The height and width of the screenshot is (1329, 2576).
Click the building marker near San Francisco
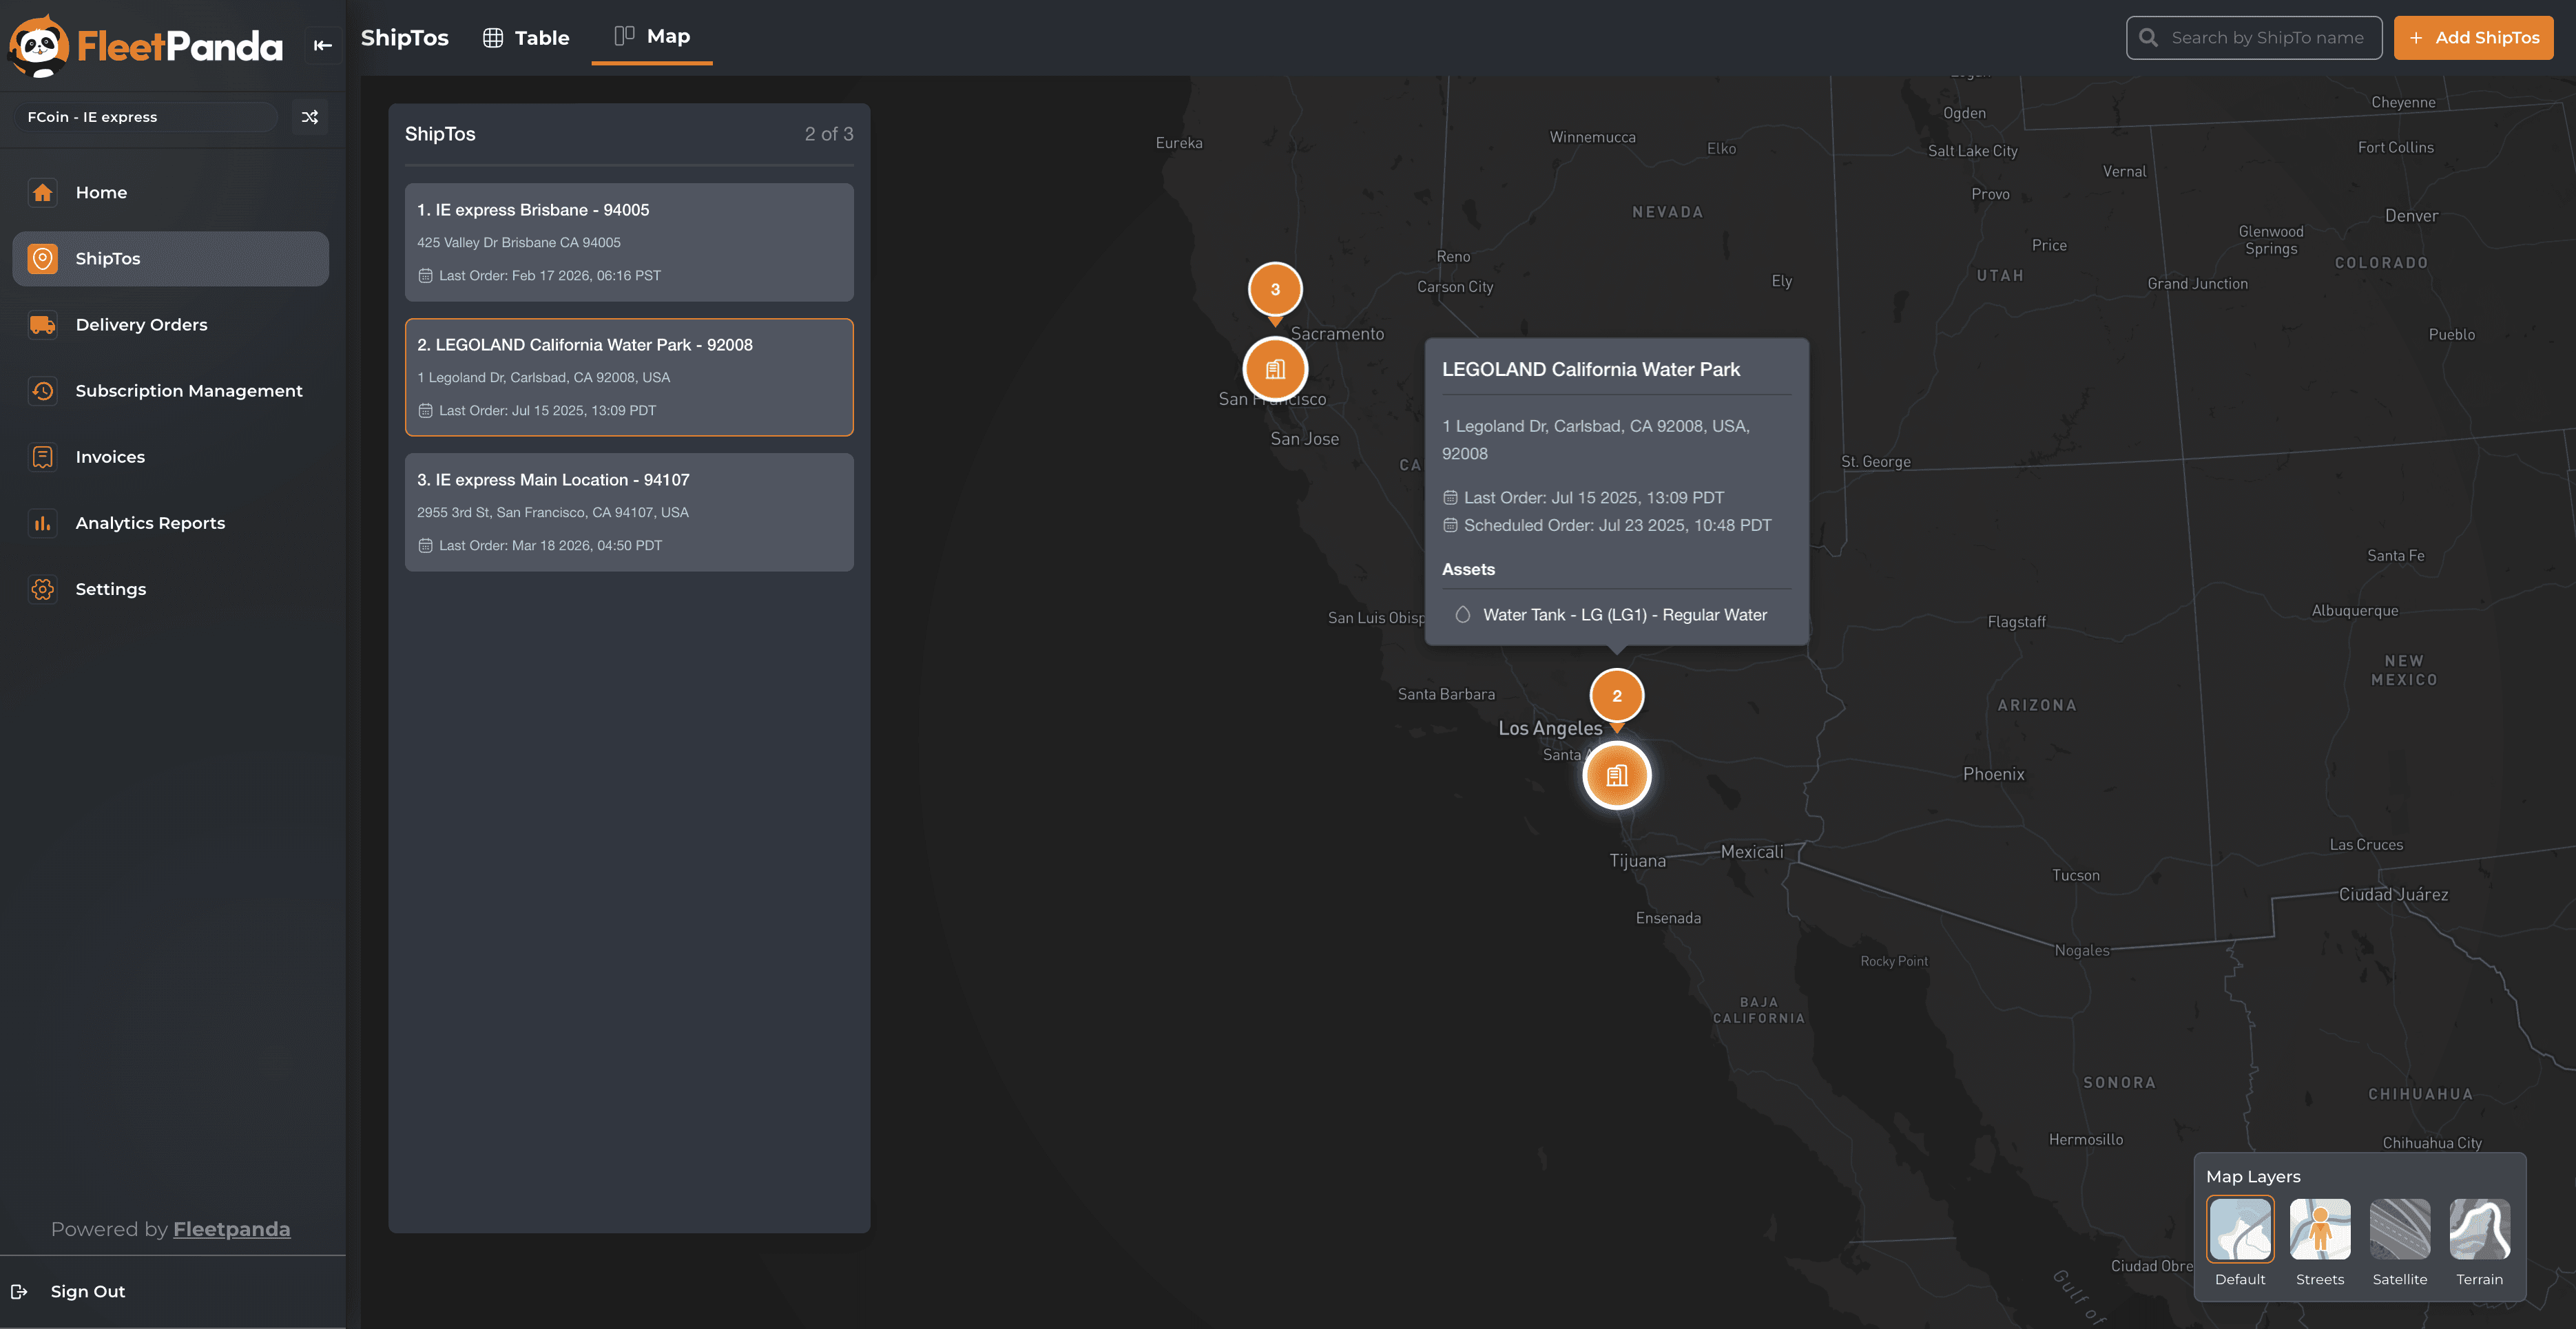coord(1275,369)
